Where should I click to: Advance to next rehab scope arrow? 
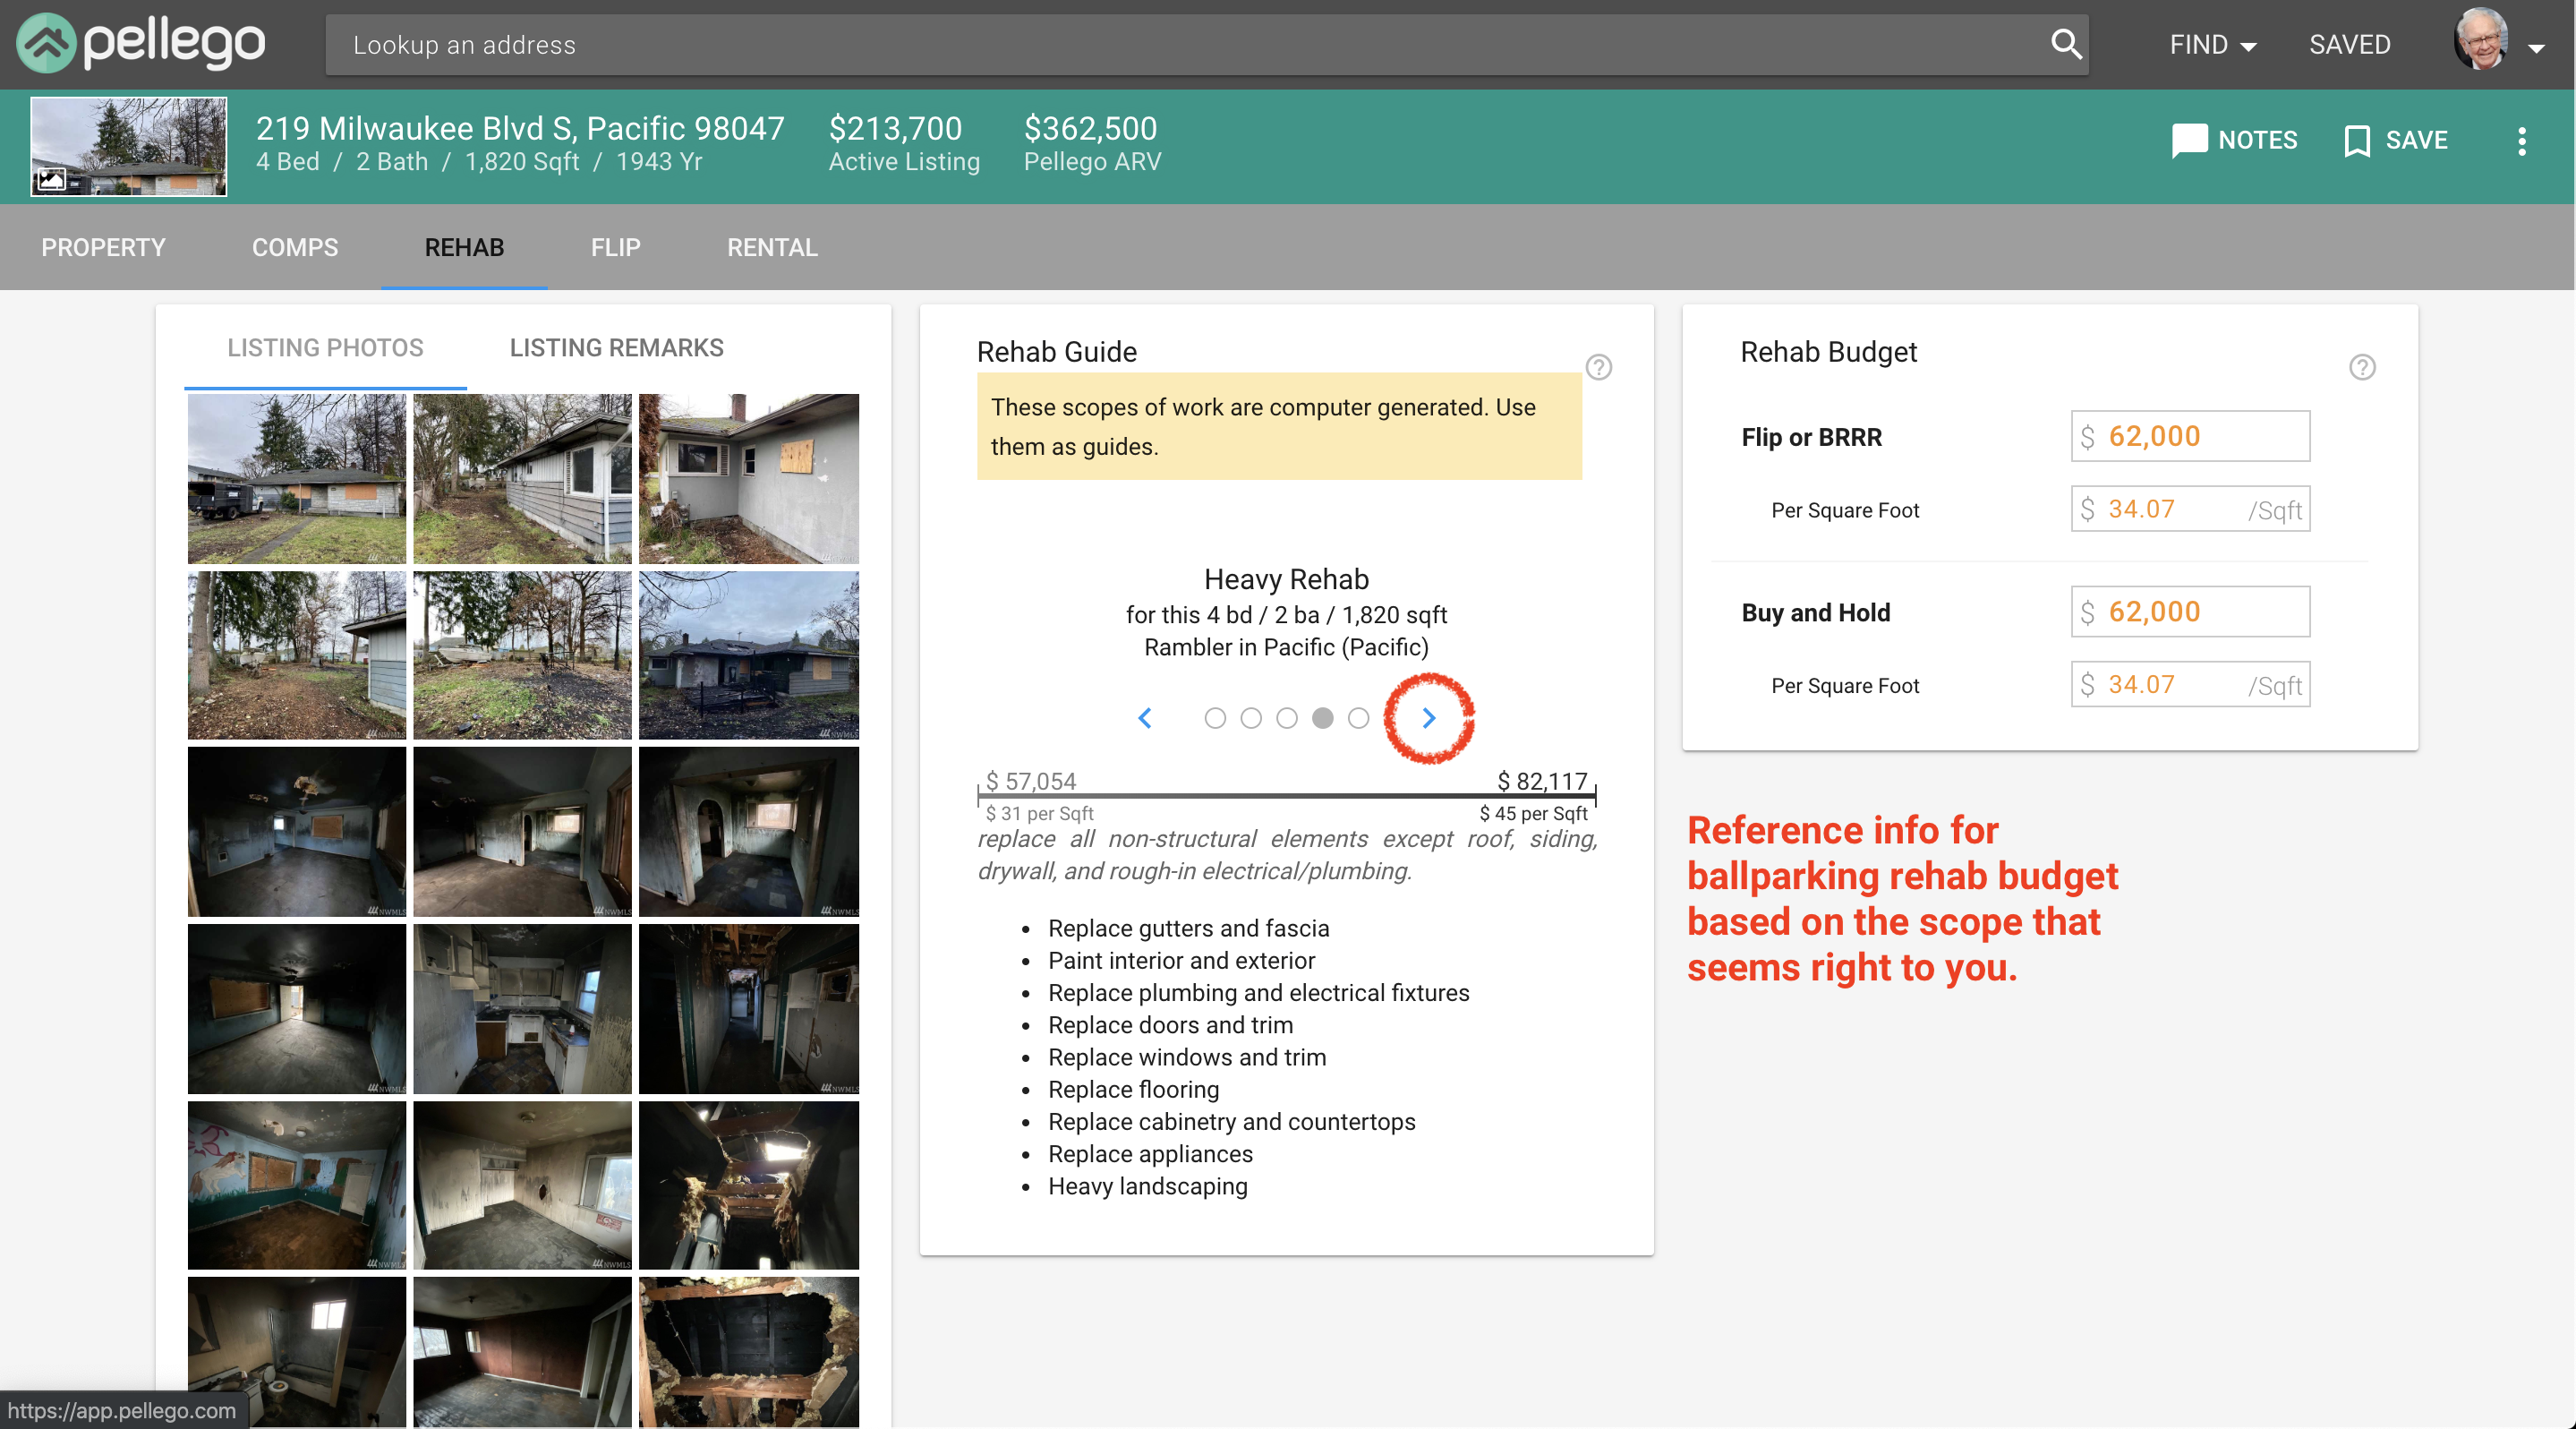[x=1429, y=718]
